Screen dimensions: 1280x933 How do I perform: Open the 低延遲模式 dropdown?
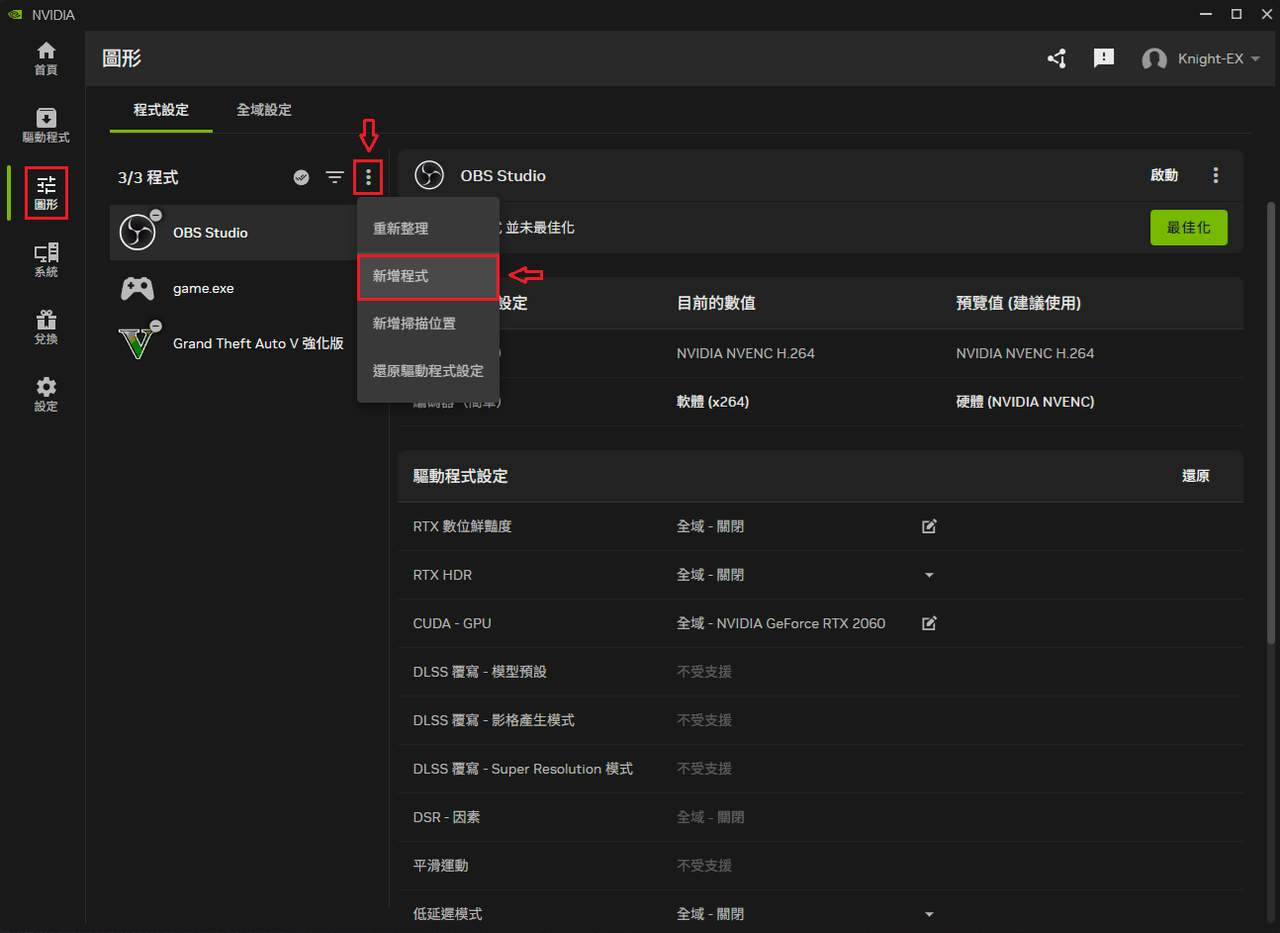(929, 913)
